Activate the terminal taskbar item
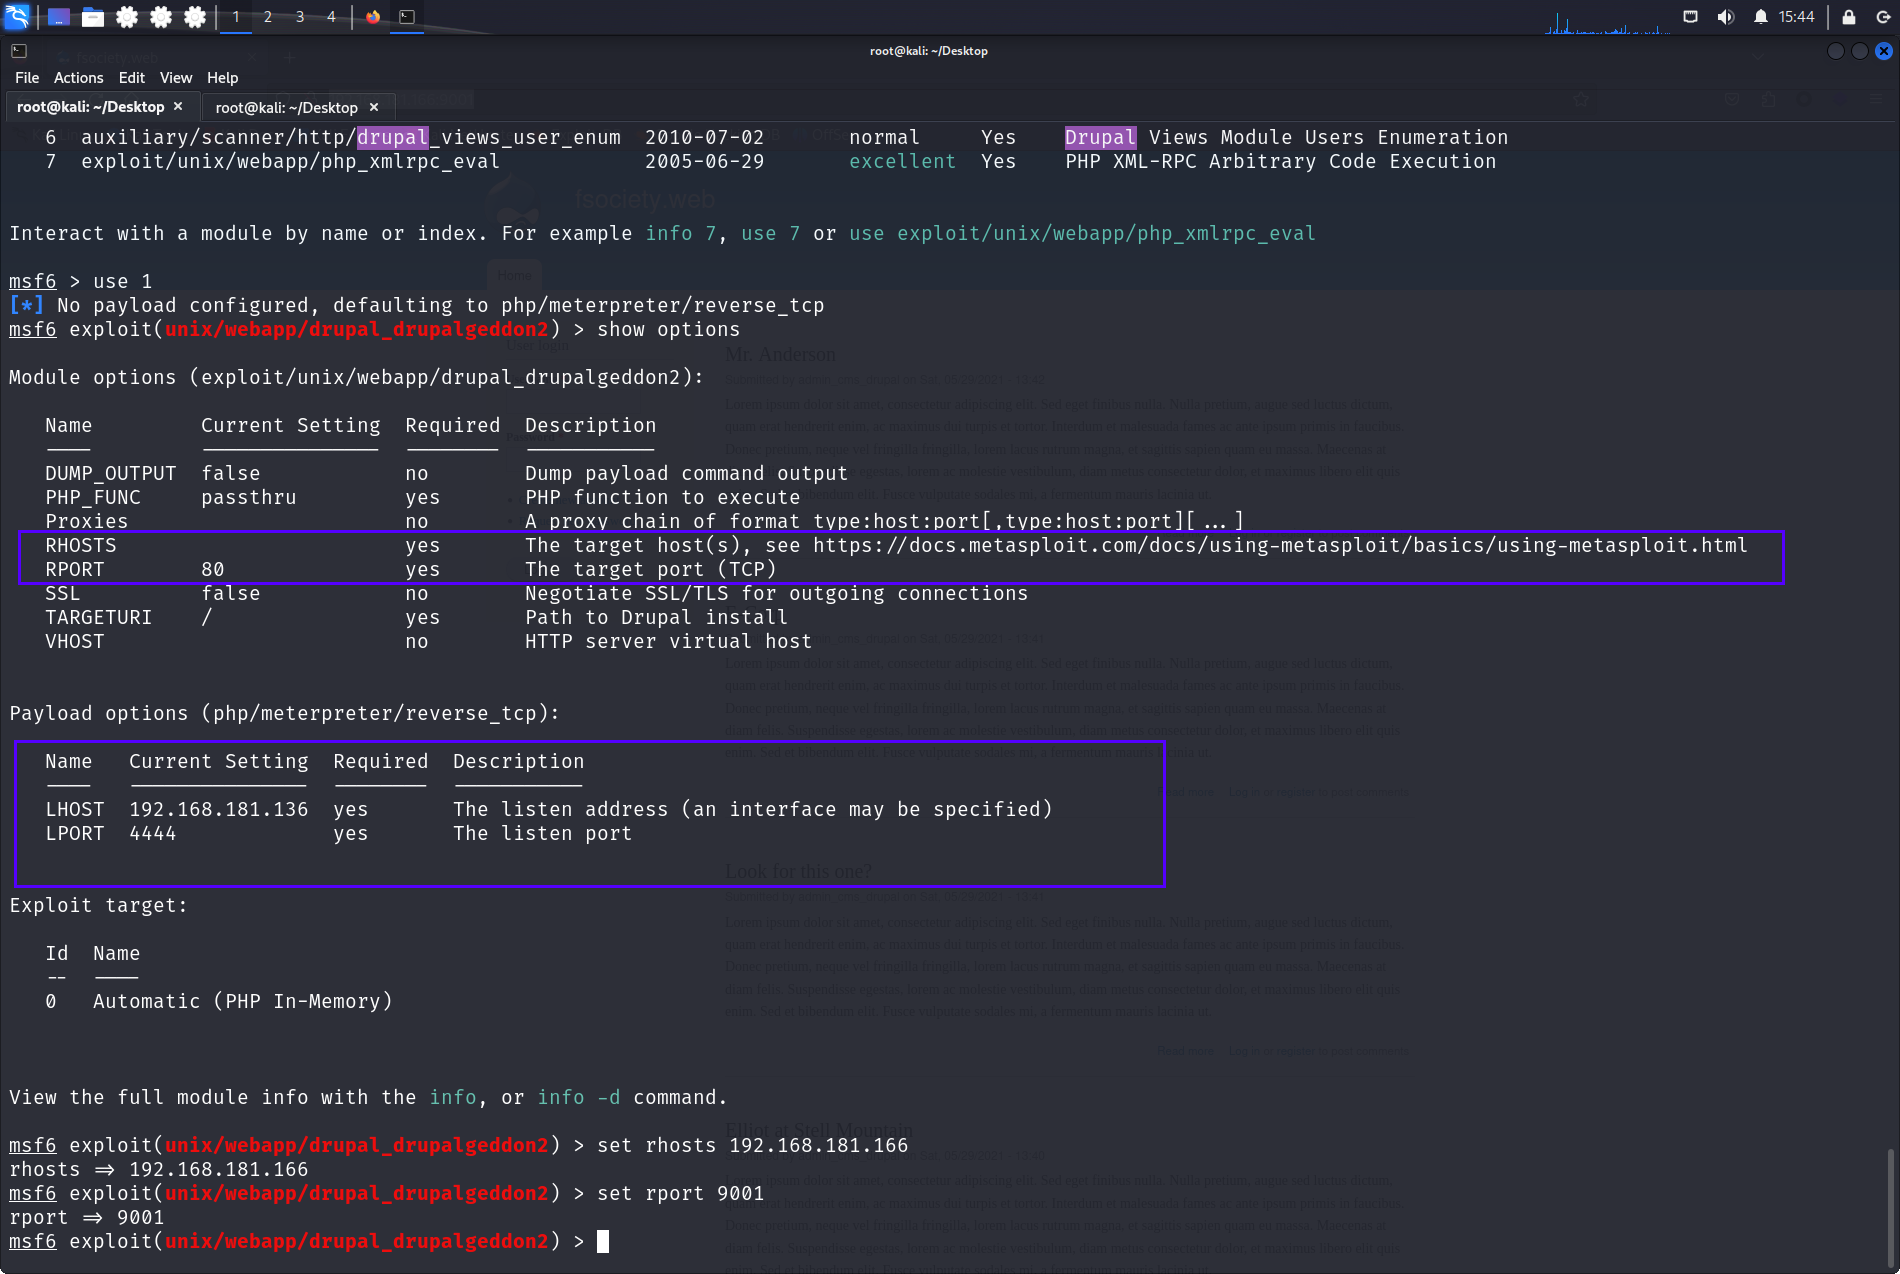This screenshot has height=1274, width=1900. pyautogui.click(x=407, y=17)
